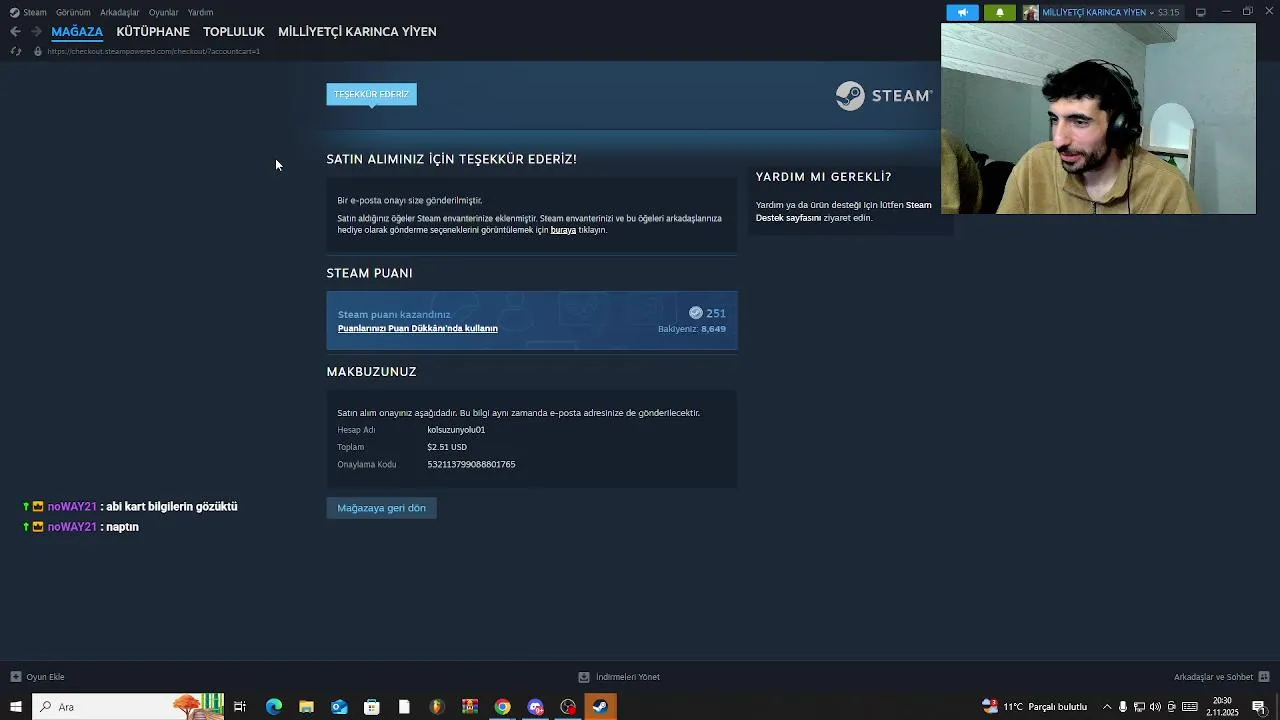Open the Windows Start menu

15,707
